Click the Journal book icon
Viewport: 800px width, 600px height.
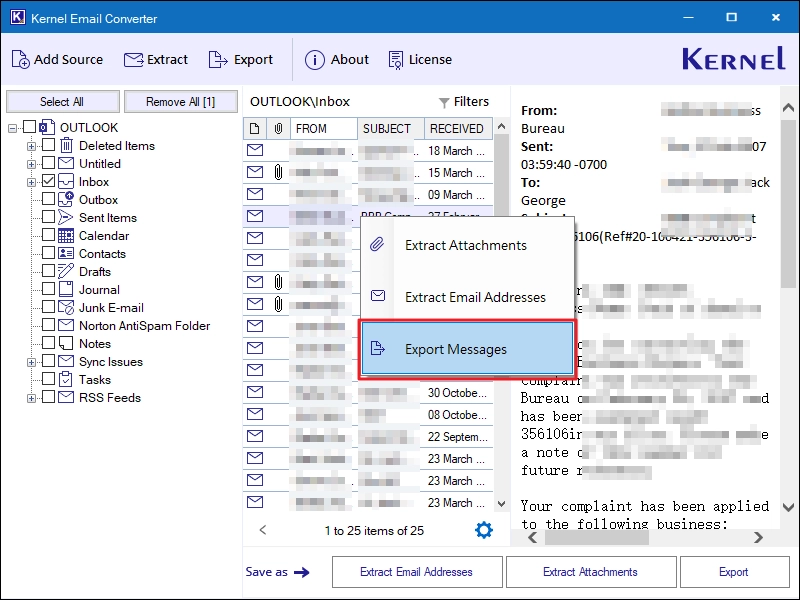tap(66, 289)
